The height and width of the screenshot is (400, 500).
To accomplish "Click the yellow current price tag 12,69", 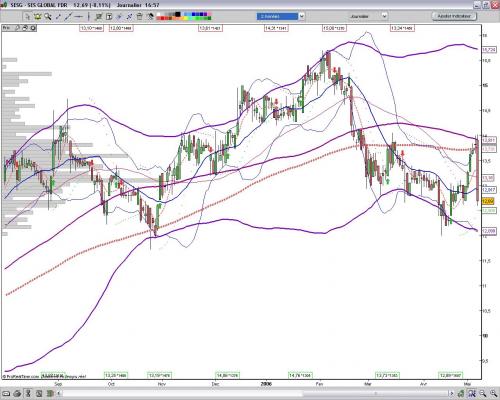I will (488, 201).
